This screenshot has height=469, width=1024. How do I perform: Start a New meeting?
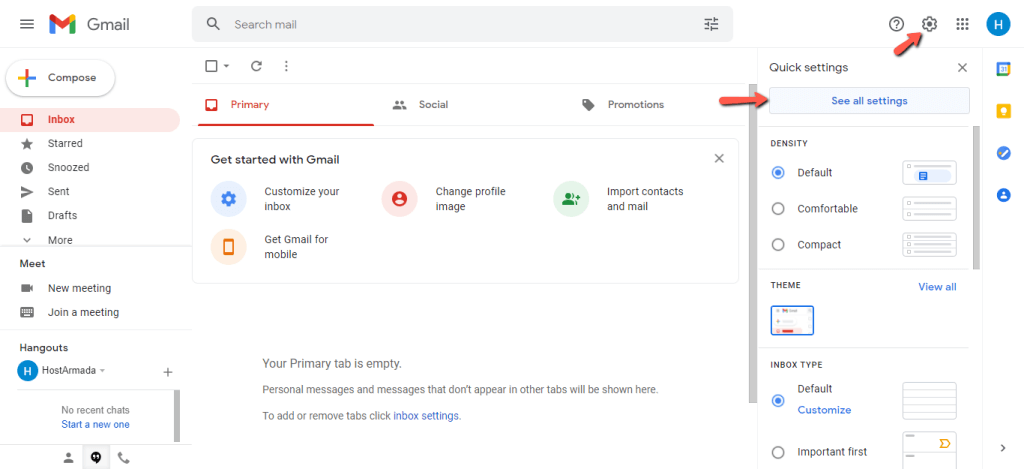point(78,288)
